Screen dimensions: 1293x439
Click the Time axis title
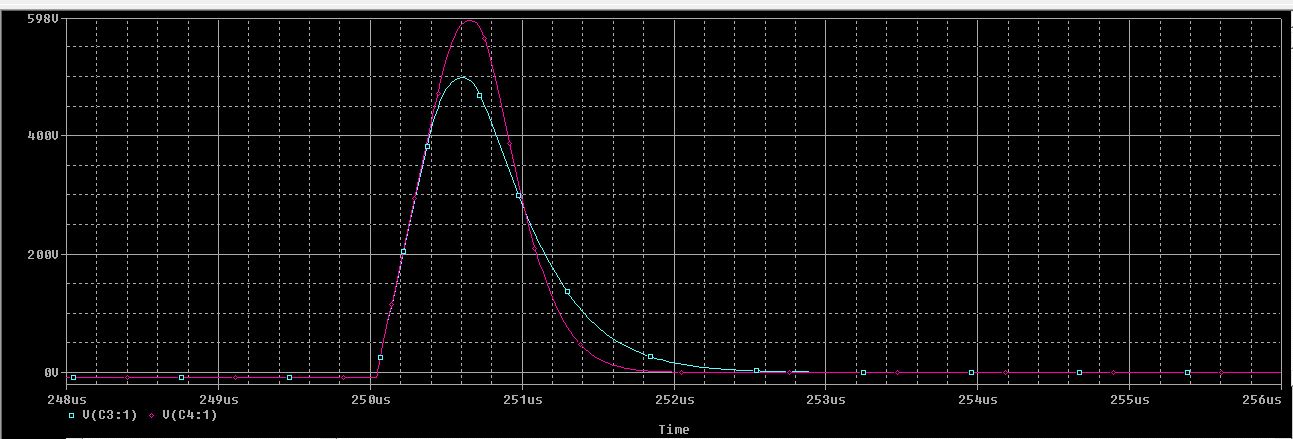tap(673, 429)
